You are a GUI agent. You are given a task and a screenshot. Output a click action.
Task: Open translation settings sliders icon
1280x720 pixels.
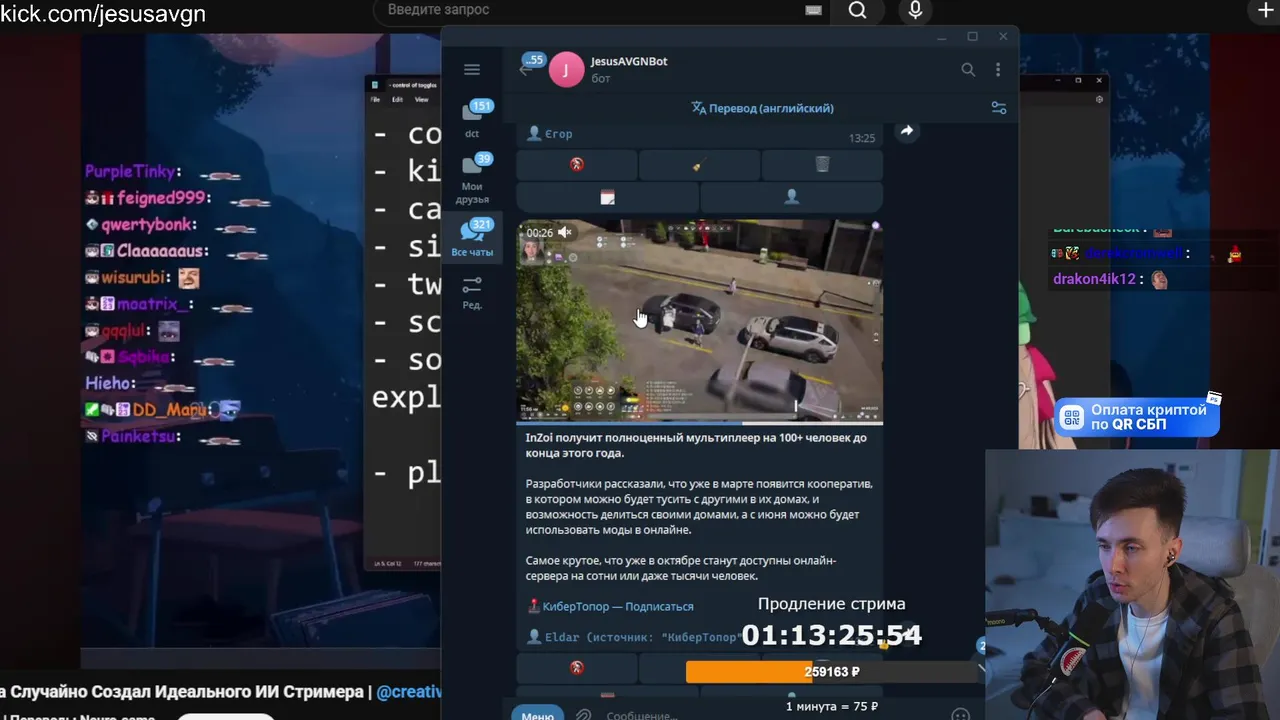(998, 108)
